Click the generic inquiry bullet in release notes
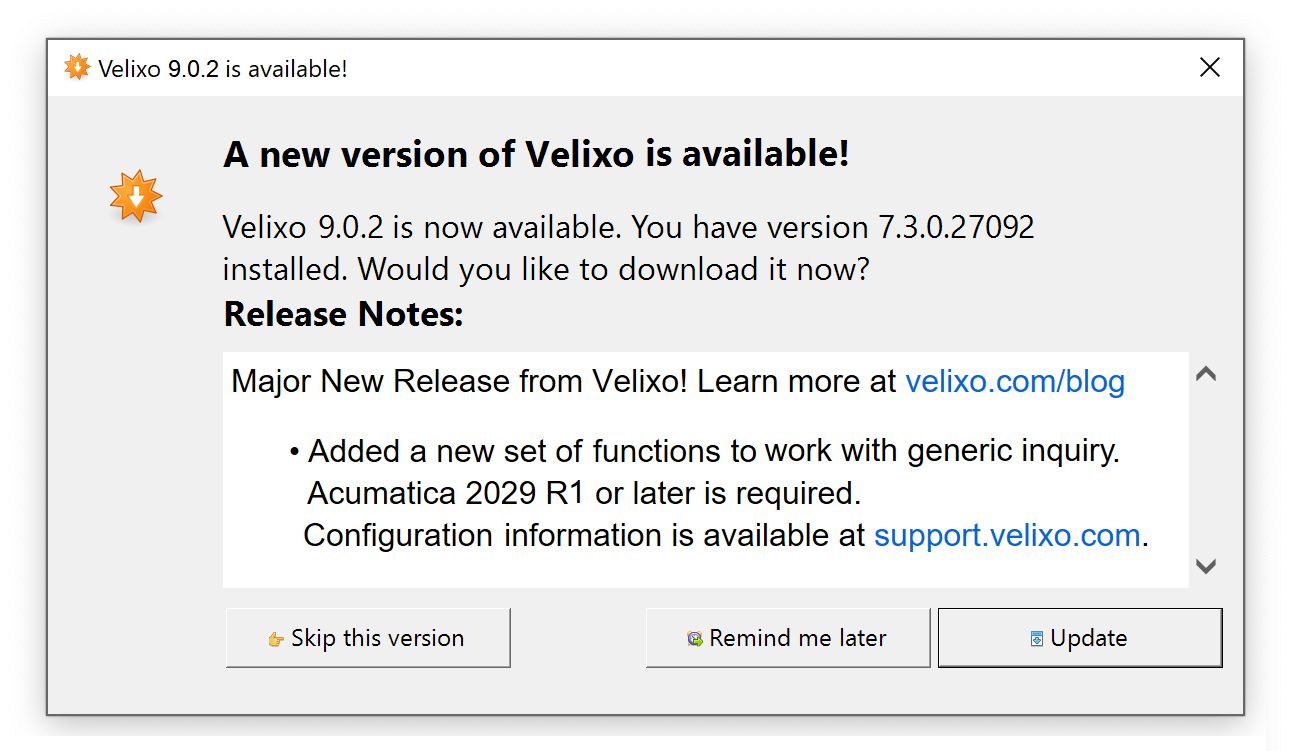Viewport: 1312px width, 751px height. click(x=705, y=451)
